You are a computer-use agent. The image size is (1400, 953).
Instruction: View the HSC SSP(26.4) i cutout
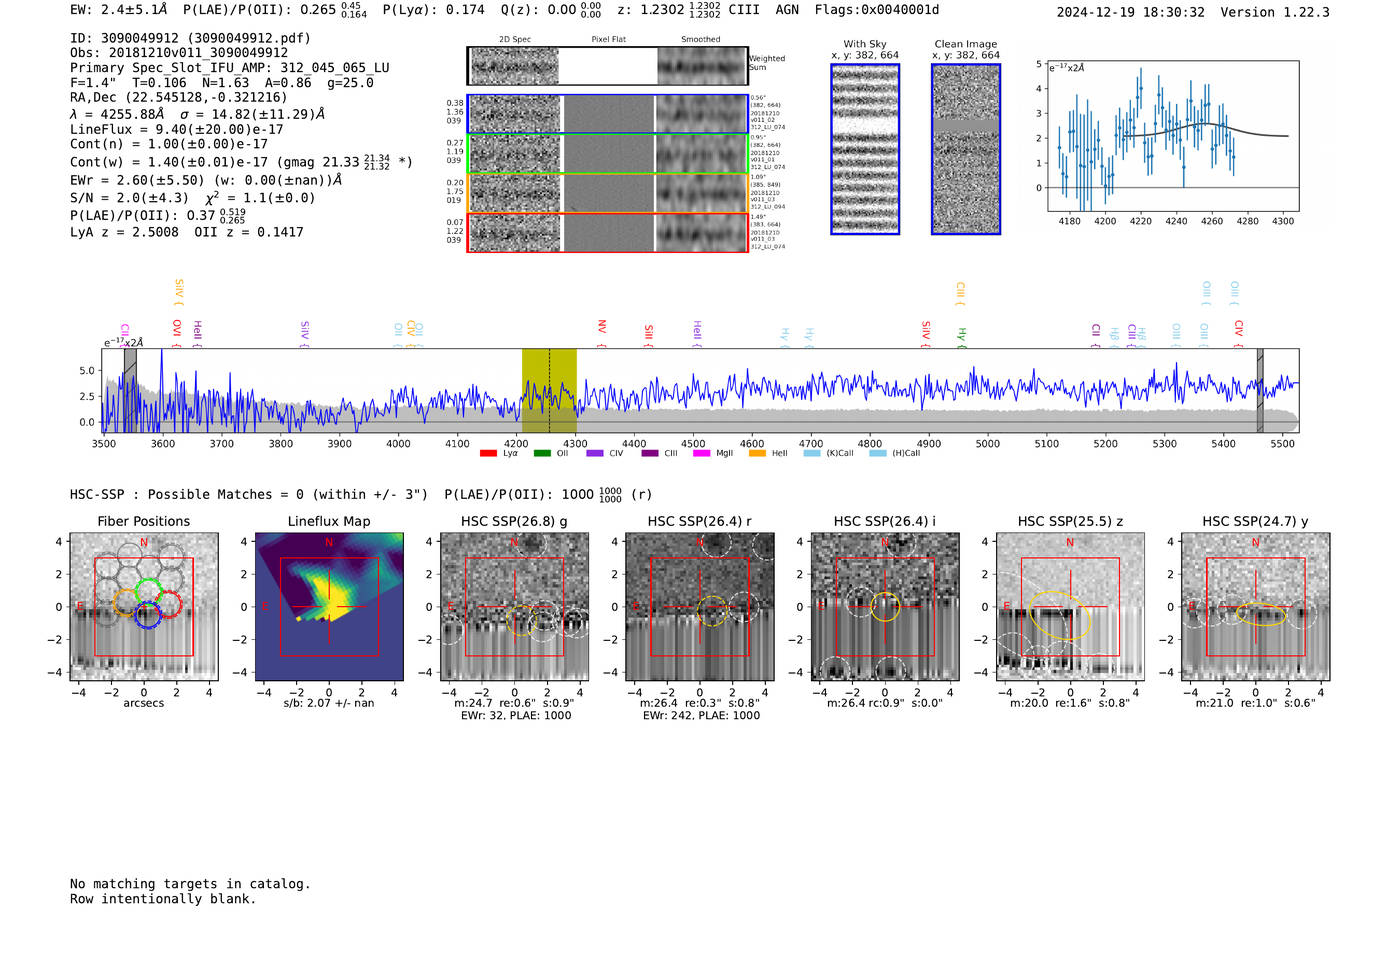885,607
